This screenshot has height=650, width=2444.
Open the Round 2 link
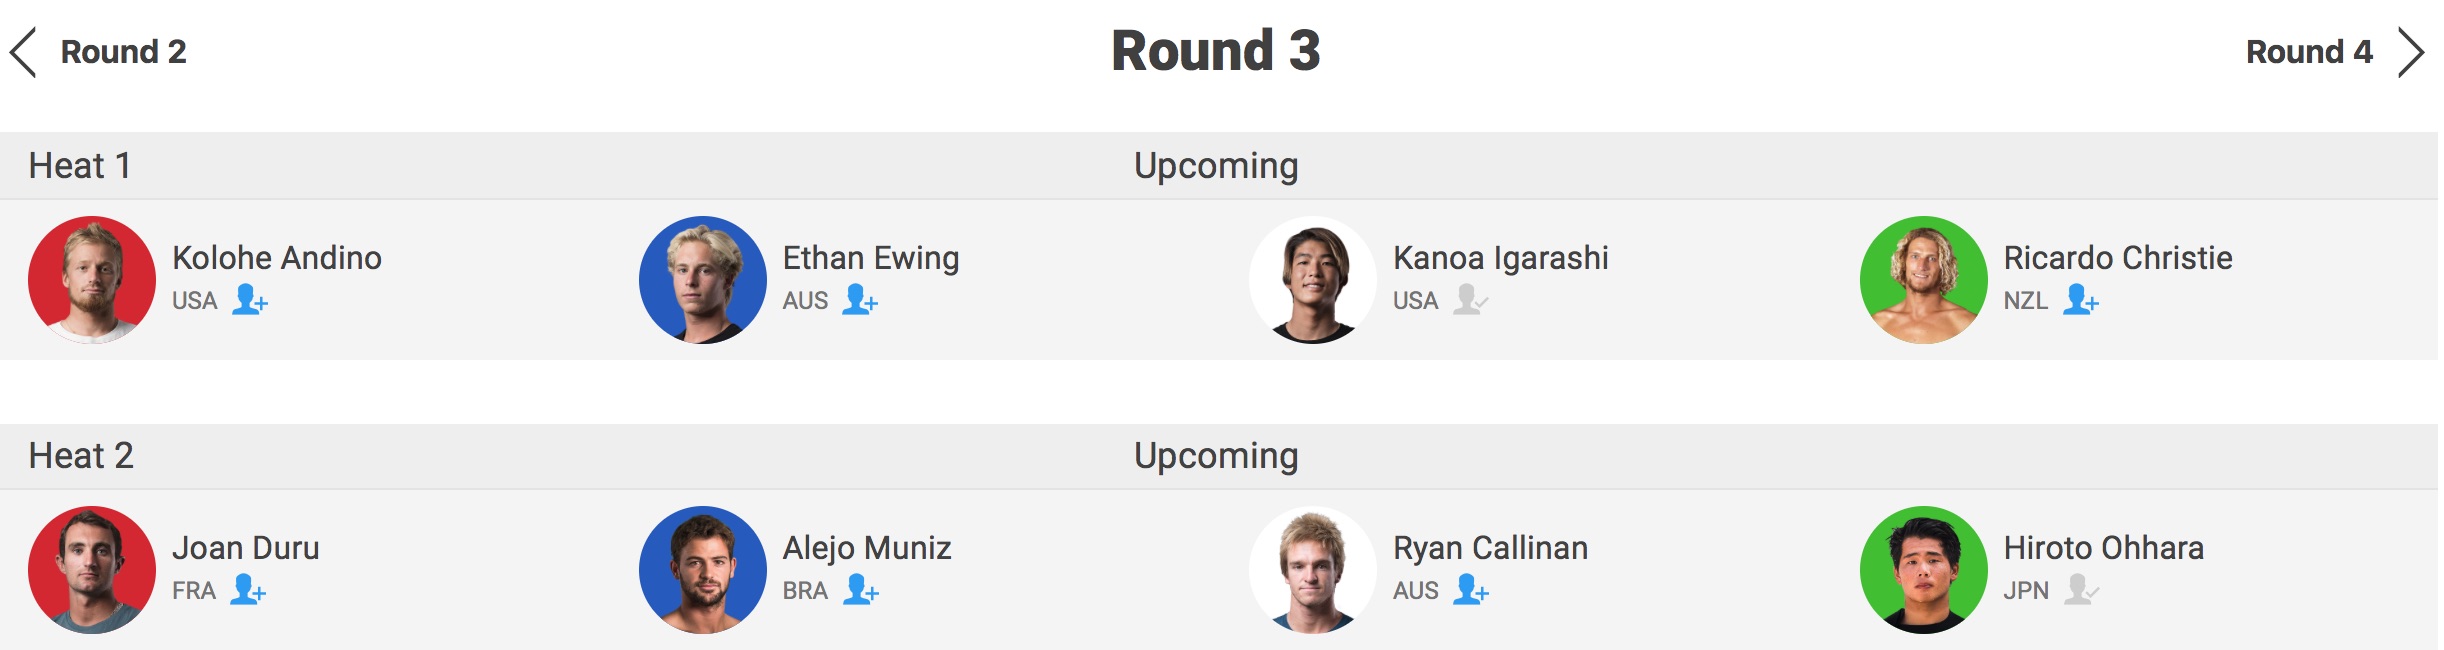(x=123, y=52)
